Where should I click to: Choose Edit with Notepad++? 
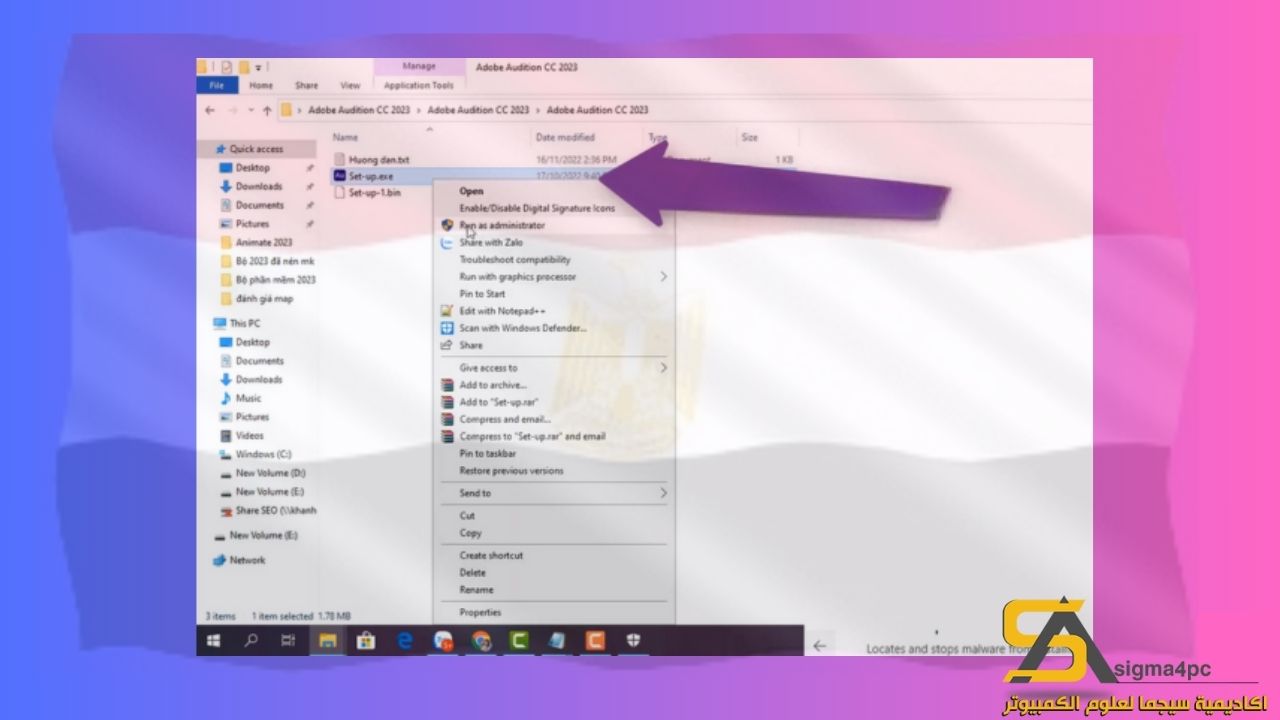point(502,311)
